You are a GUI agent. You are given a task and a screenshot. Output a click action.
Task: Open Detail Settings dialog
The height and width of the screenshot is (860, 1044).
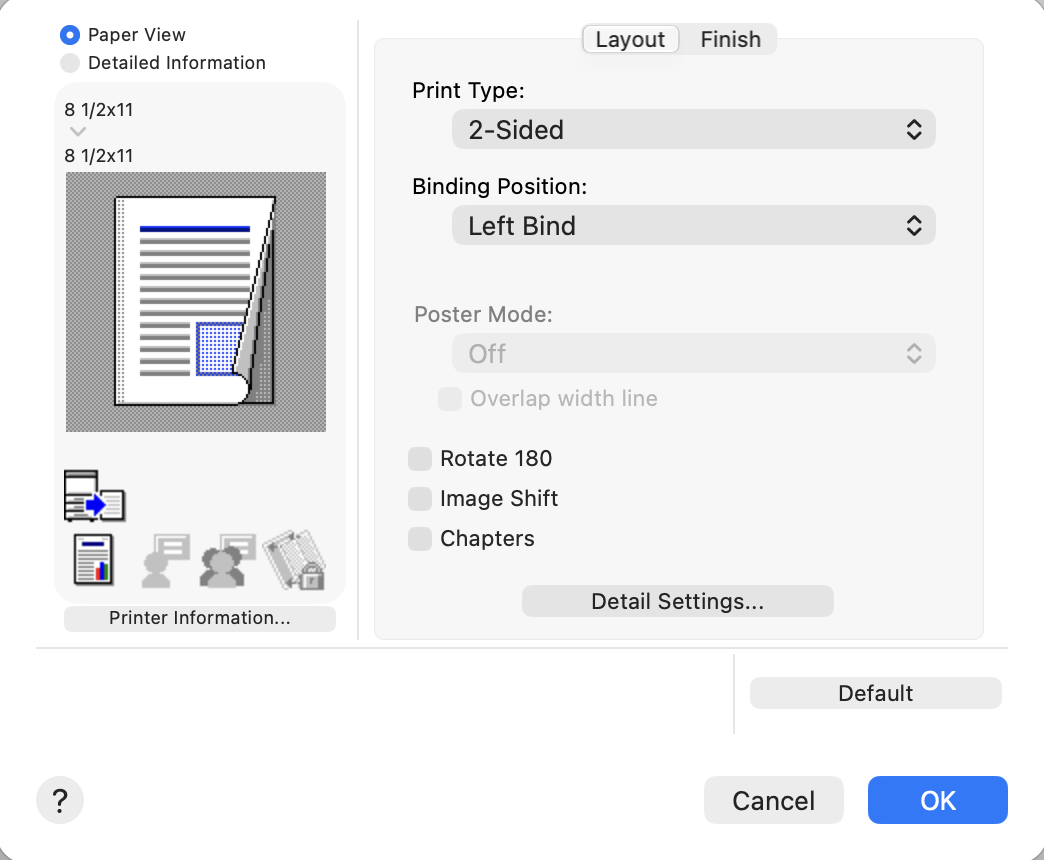tap(678, 601)
